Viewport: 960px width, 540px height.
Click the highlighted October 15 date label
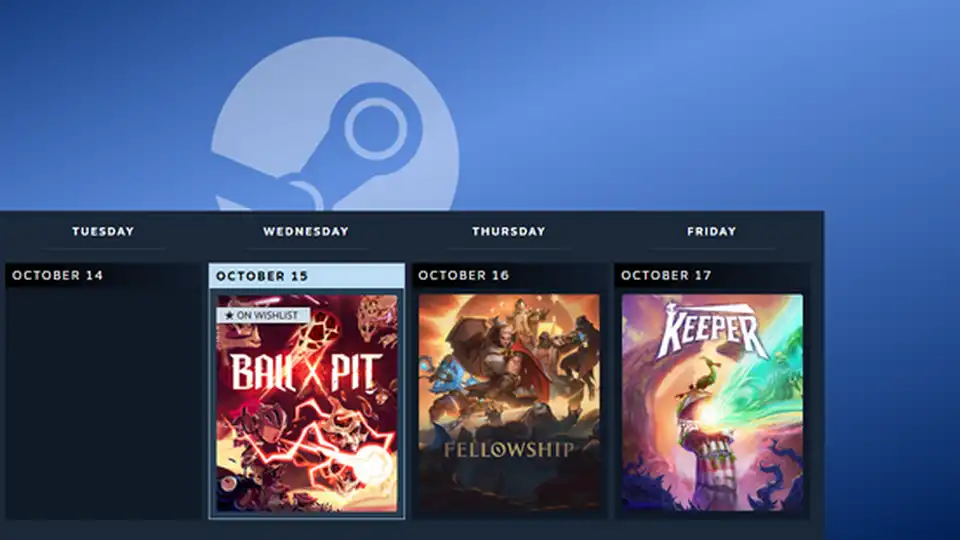coord(262,276)
